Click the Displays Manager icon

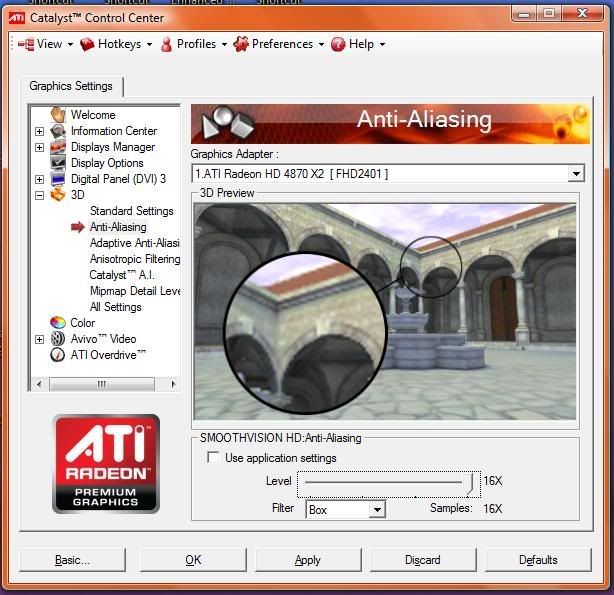pos(58,147)
